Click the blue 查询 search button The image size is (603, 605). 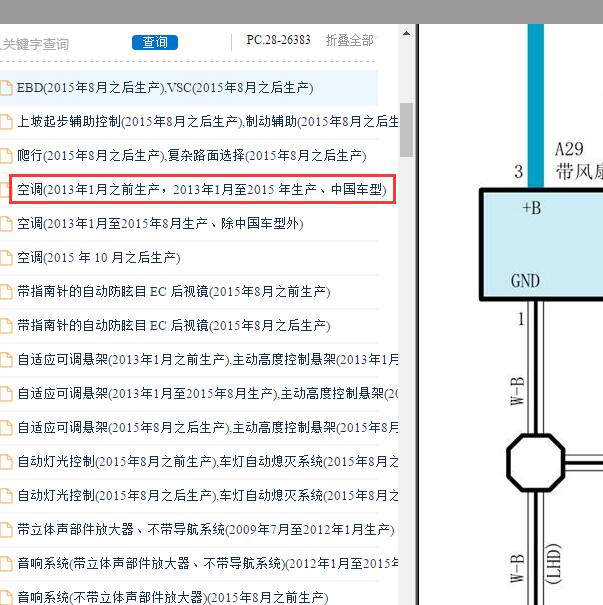(155, 42)
